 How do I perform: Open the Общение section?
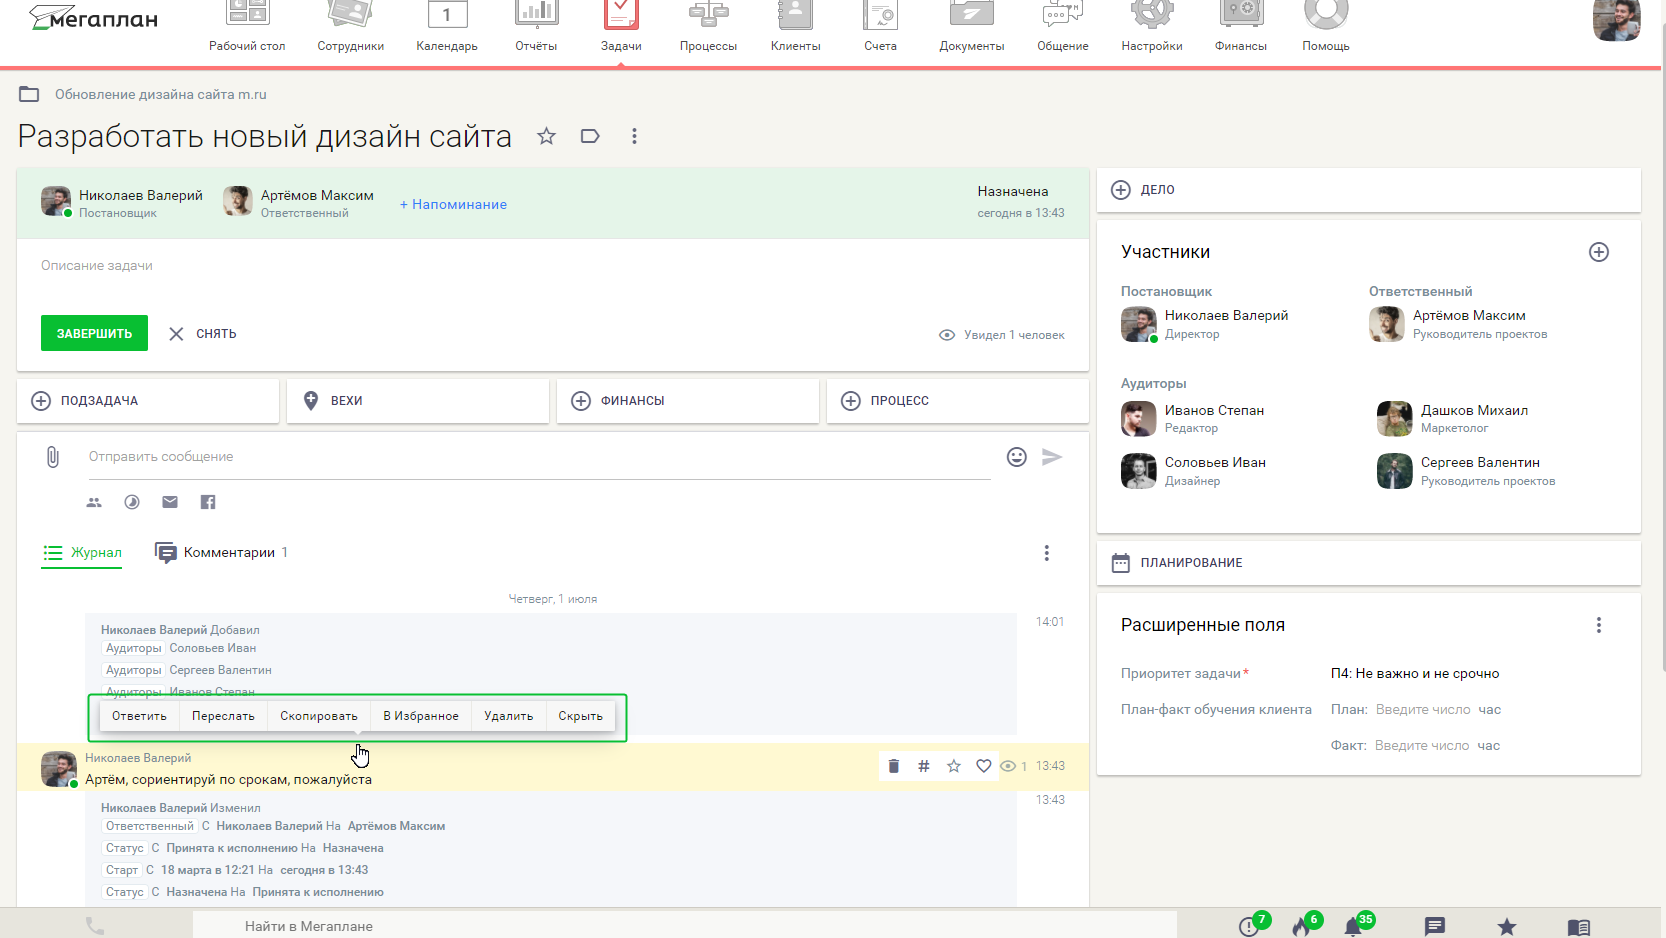tap(1062, 28)
